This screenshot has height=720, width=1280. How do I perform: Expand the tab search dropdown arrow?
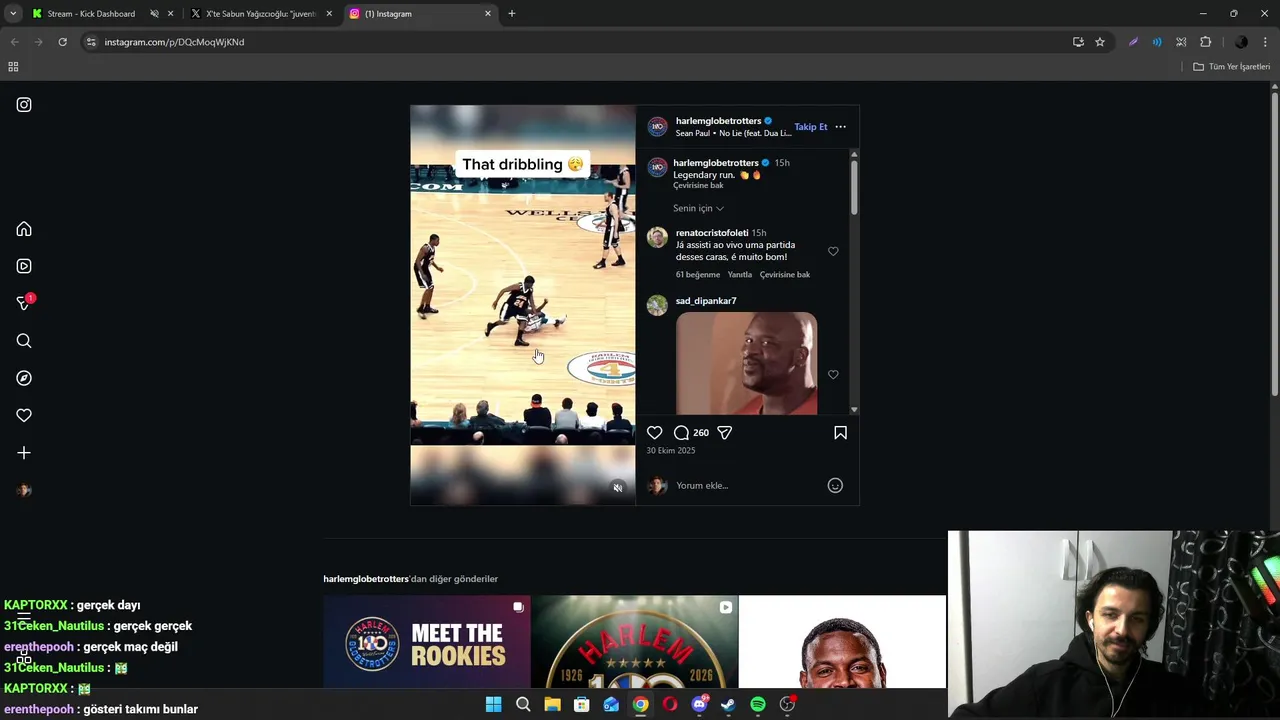pyautogui.click(x=13, y=14)
